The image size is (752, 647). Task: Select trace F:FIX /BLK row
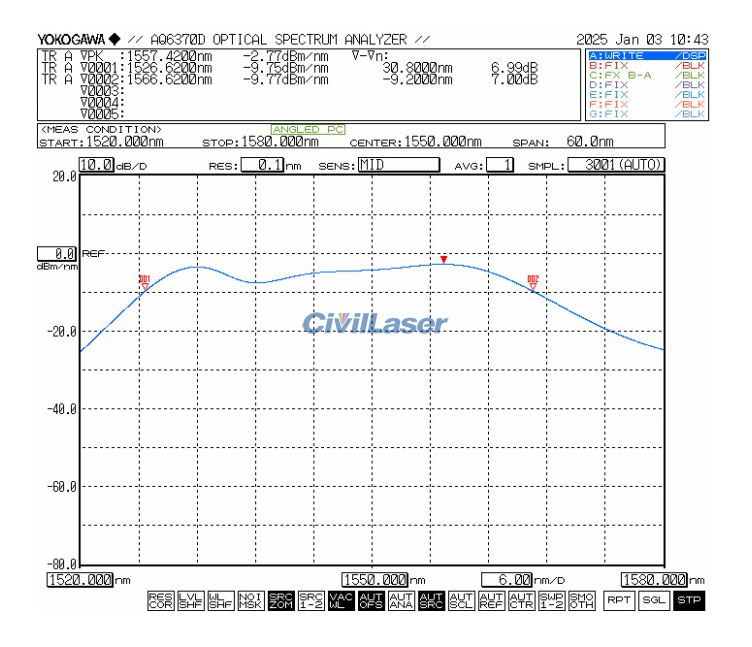(647, 104)
